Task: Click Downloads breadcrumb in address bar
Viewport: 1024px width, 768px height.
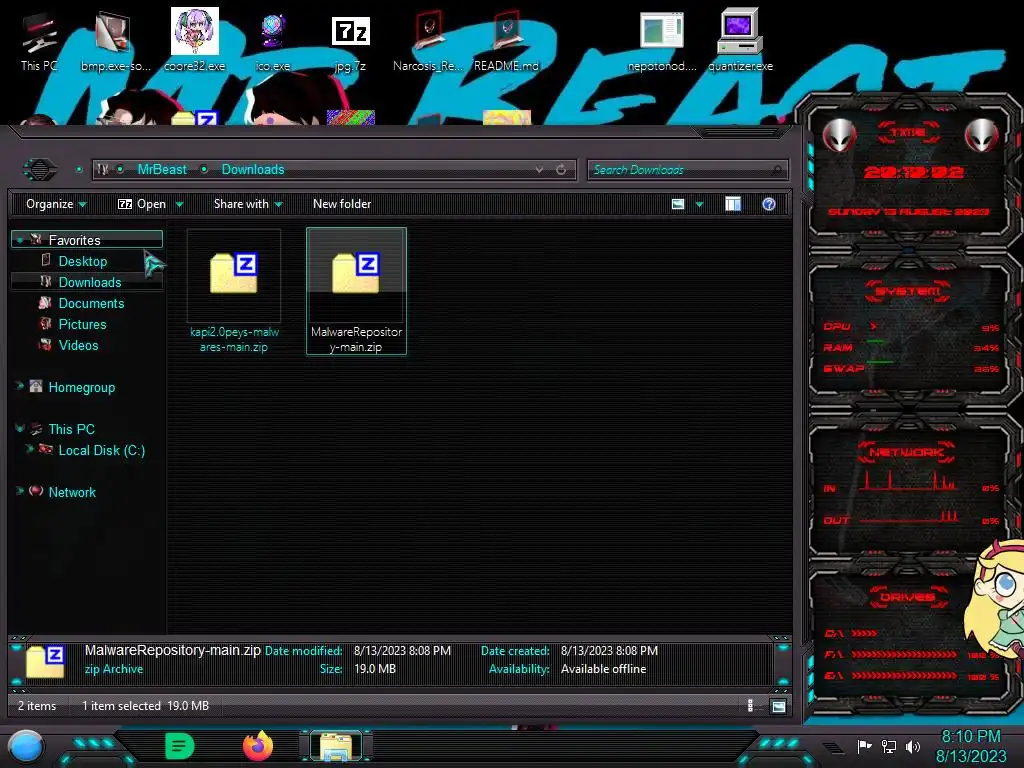Action: click(253, 170)
